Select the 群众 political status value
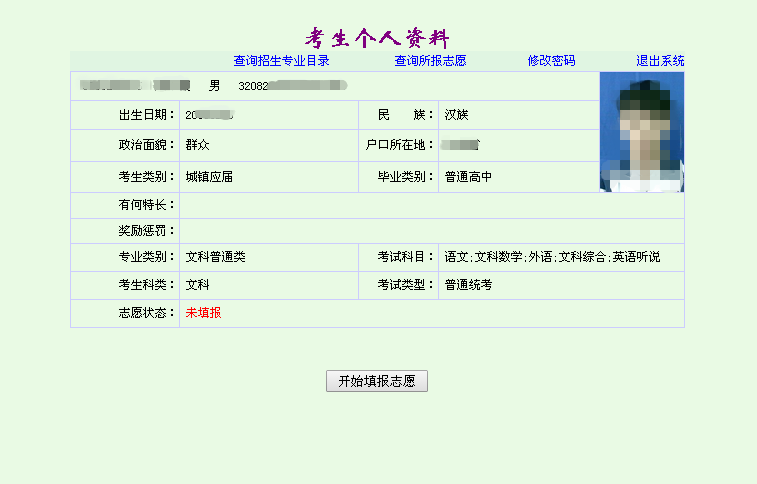 tap(197, 145)
